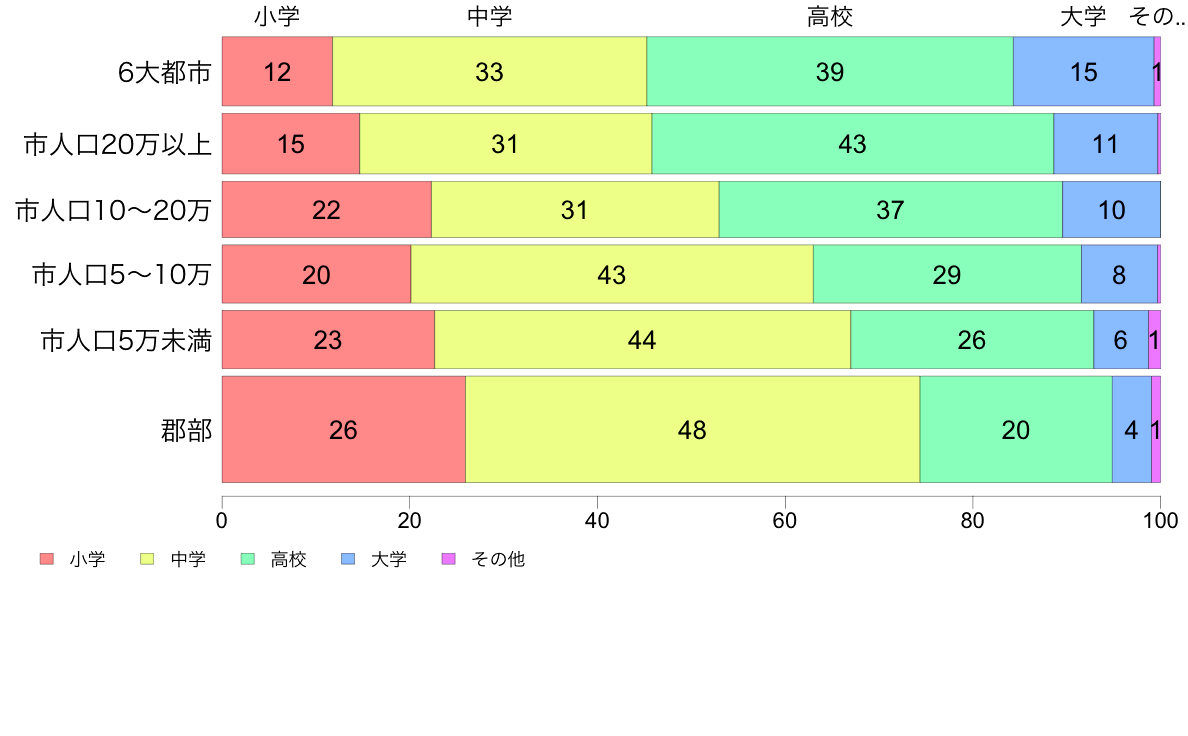This screenshot has width=1188, height=736.
Task: Click the green 高校 legend swatch
Action: (248, 559)
